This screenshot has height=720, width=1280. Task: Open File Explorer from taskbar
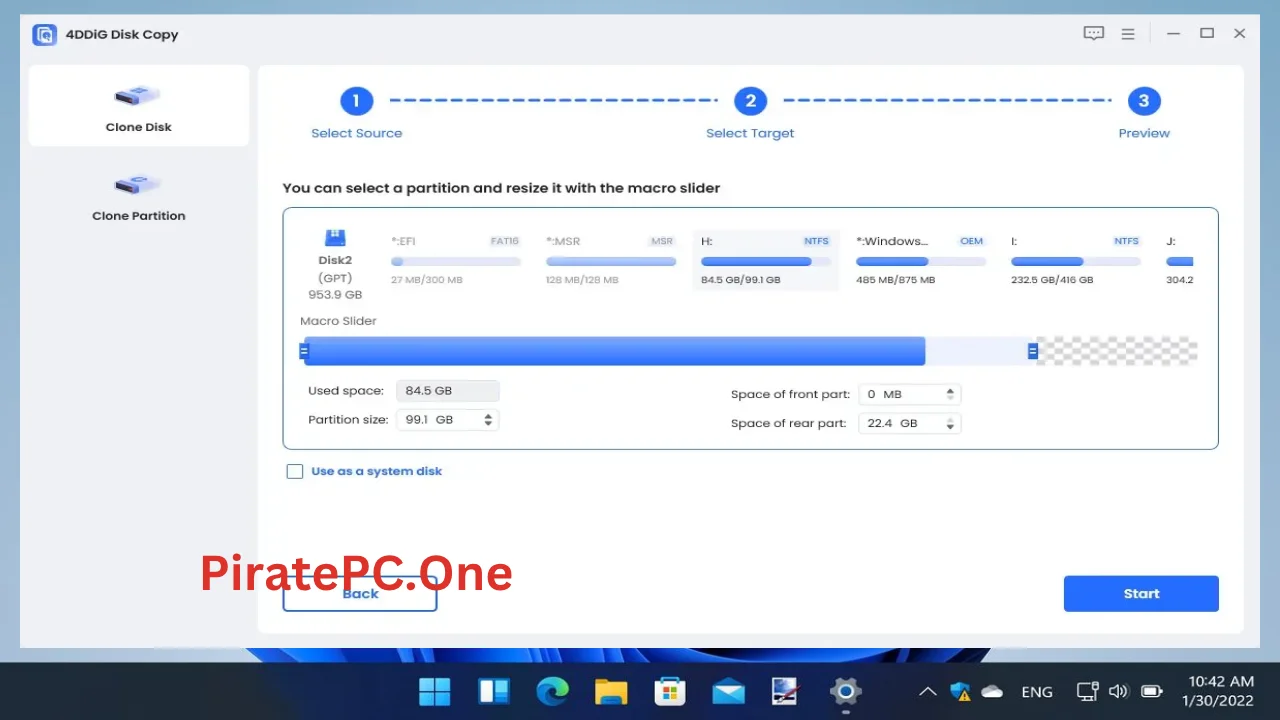(611, 691)
